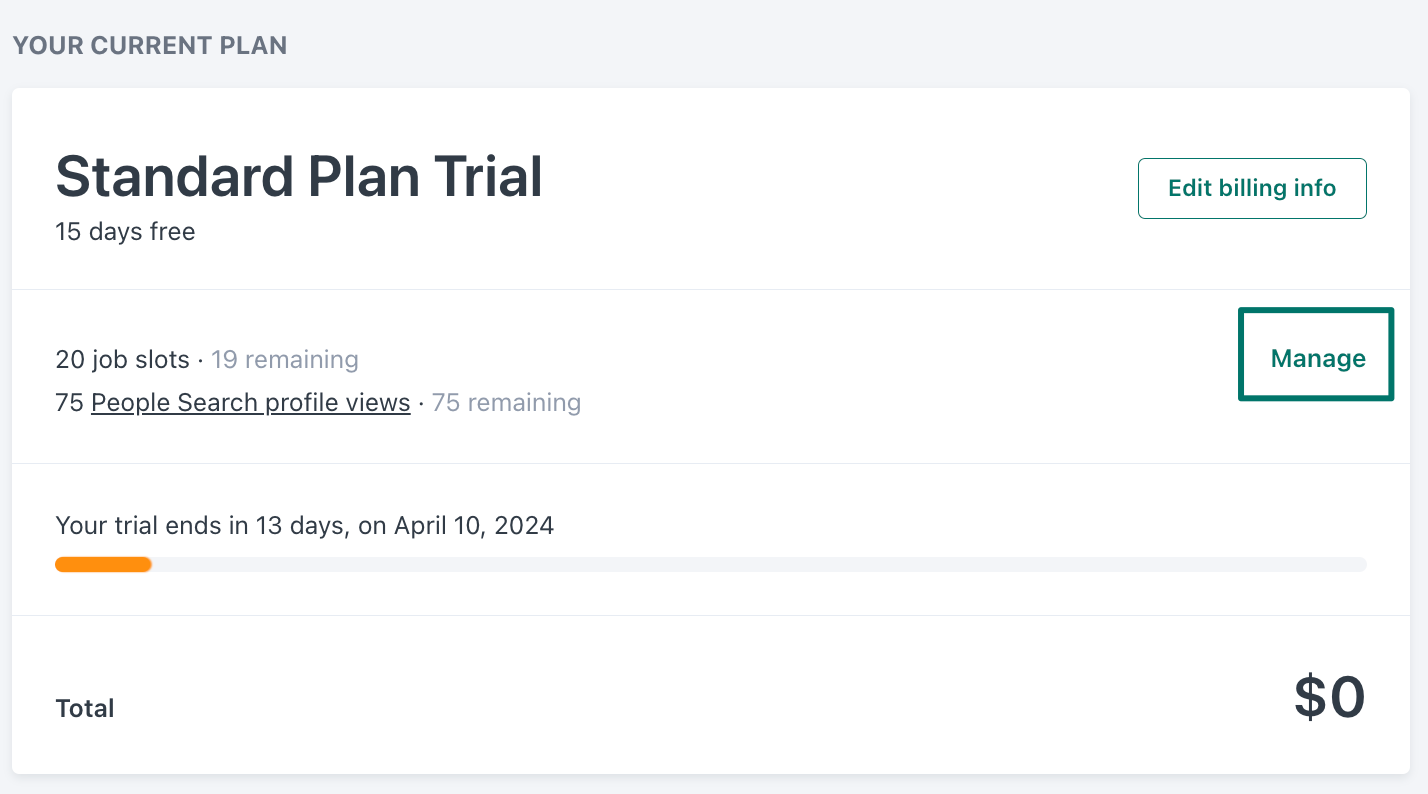Click the YOUR CURRENT PLAN section heading
1428x794 pixels.
(149, 45)
